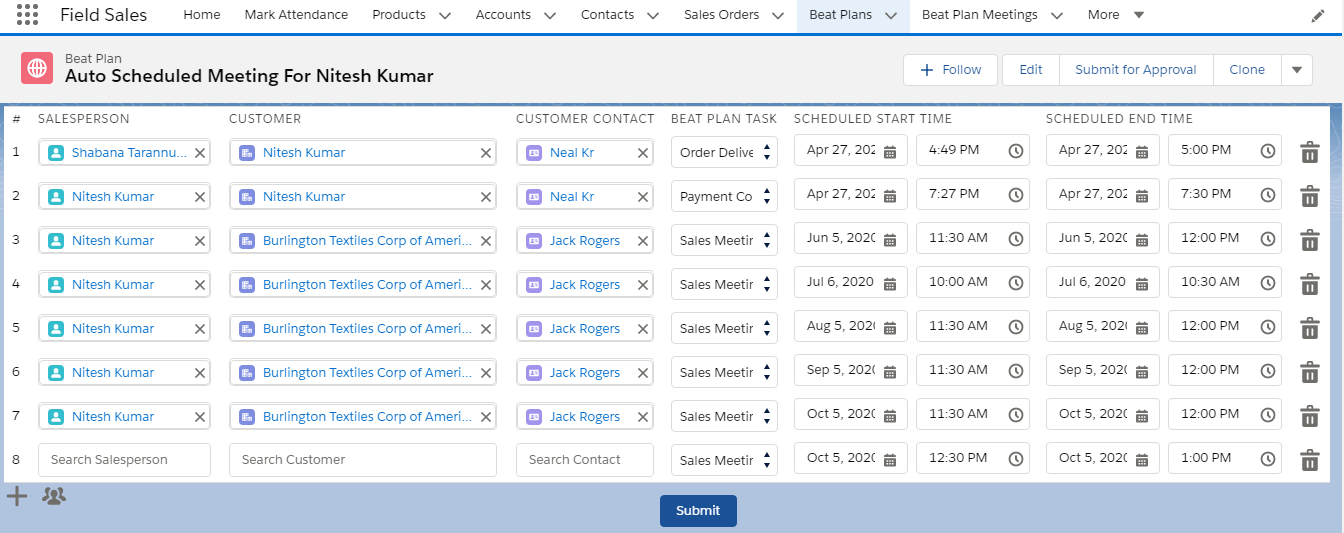Click Submit for Approval button
Screen dimensions: 1344x533
coord(1136,70)
